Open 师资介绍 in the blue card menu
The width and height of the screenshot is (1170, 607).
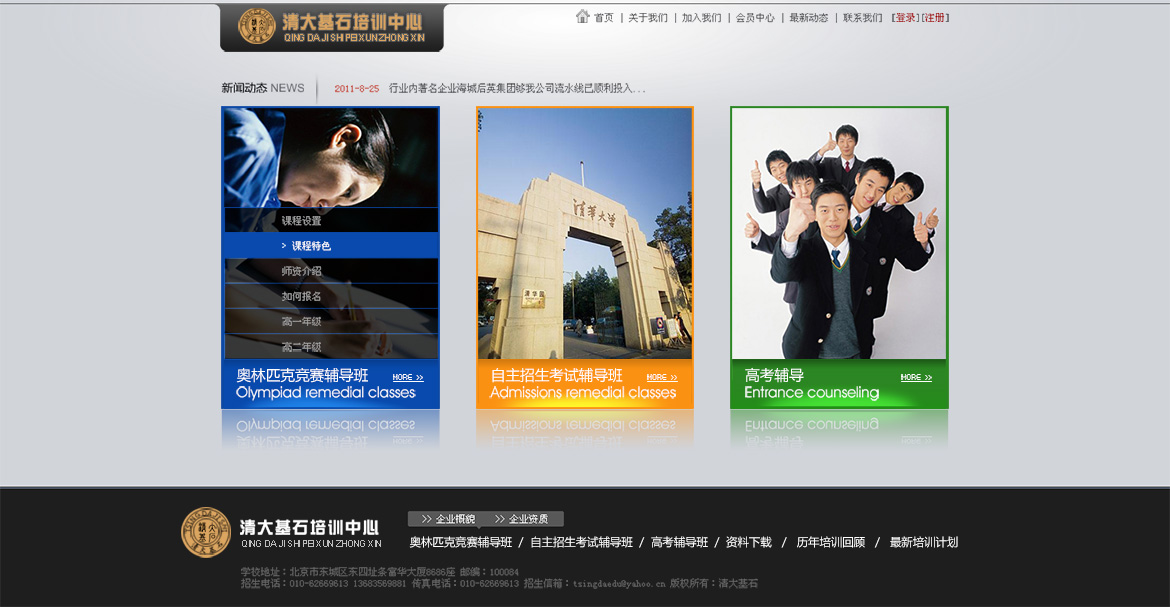coord(331,271)
